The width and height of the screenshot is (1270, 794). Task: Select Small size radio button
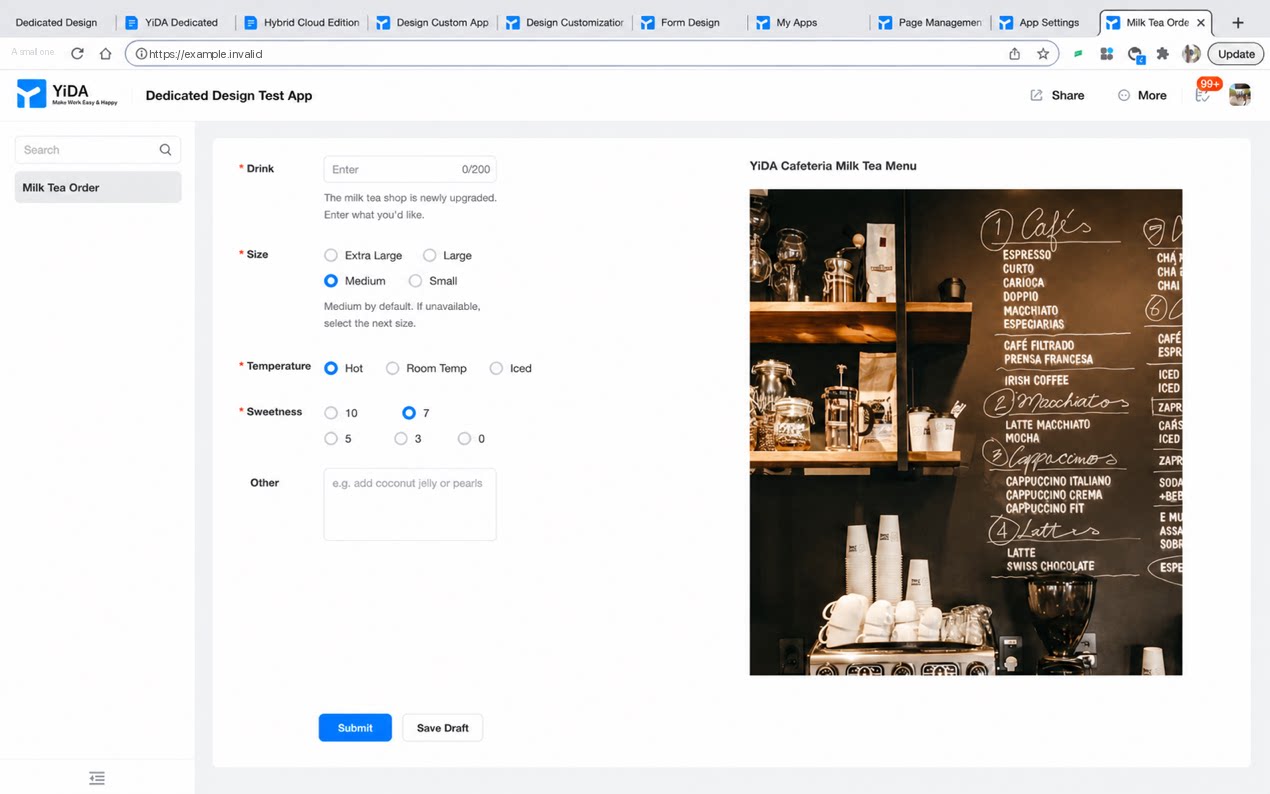[415, 281]
